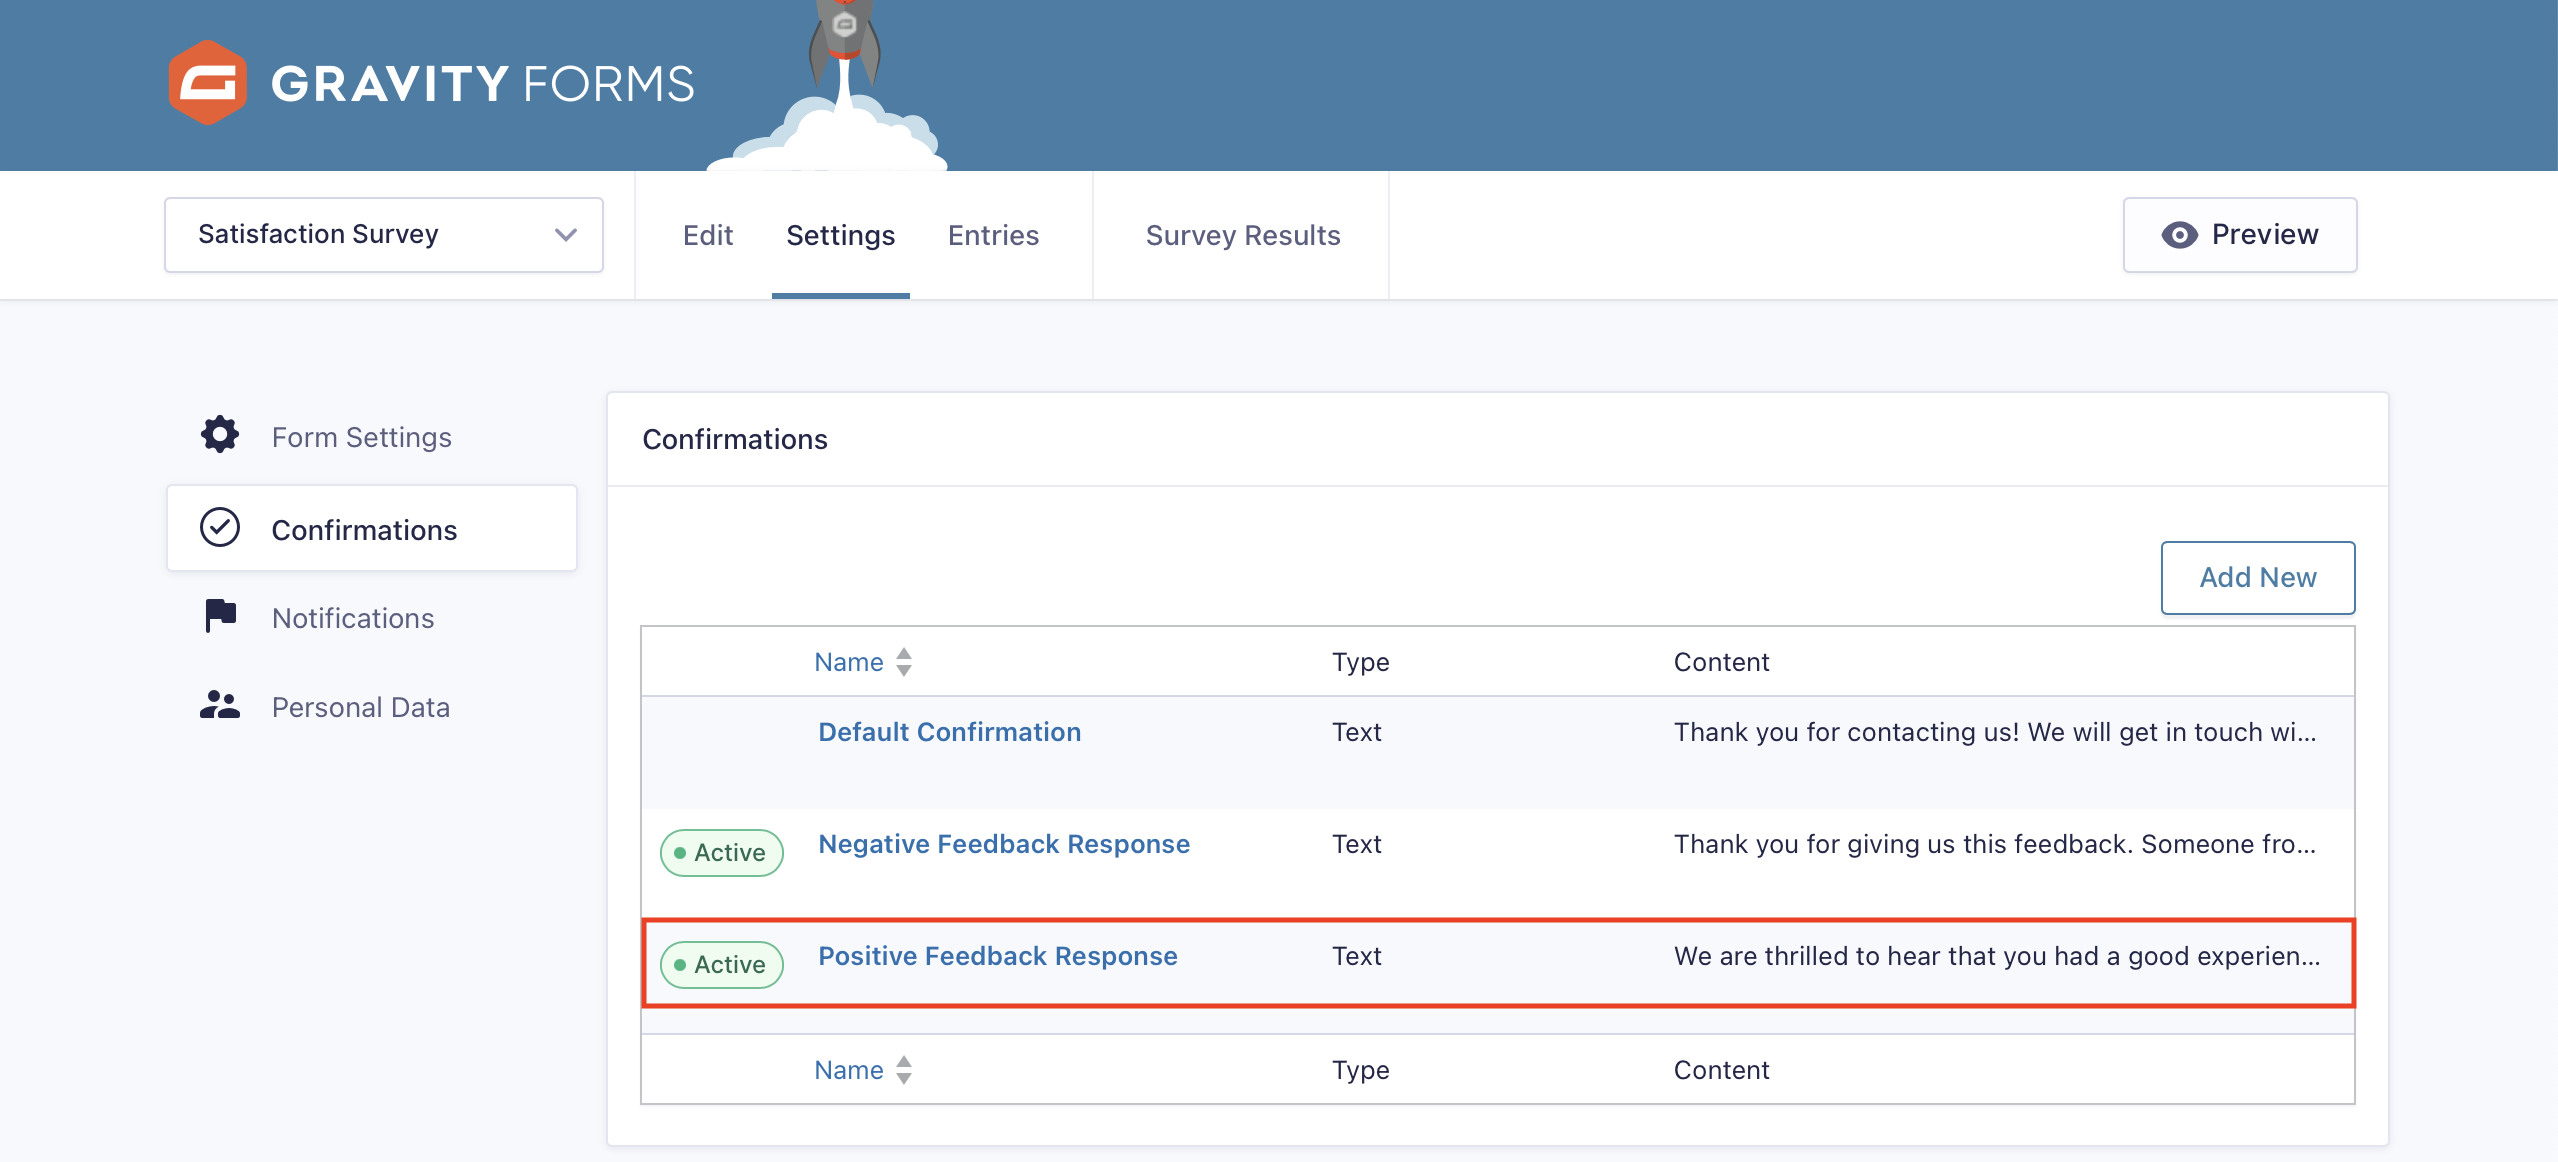Click the Confirmations checkmark circle icon
Viewport: 2558px width, 1162px height.
220,528
